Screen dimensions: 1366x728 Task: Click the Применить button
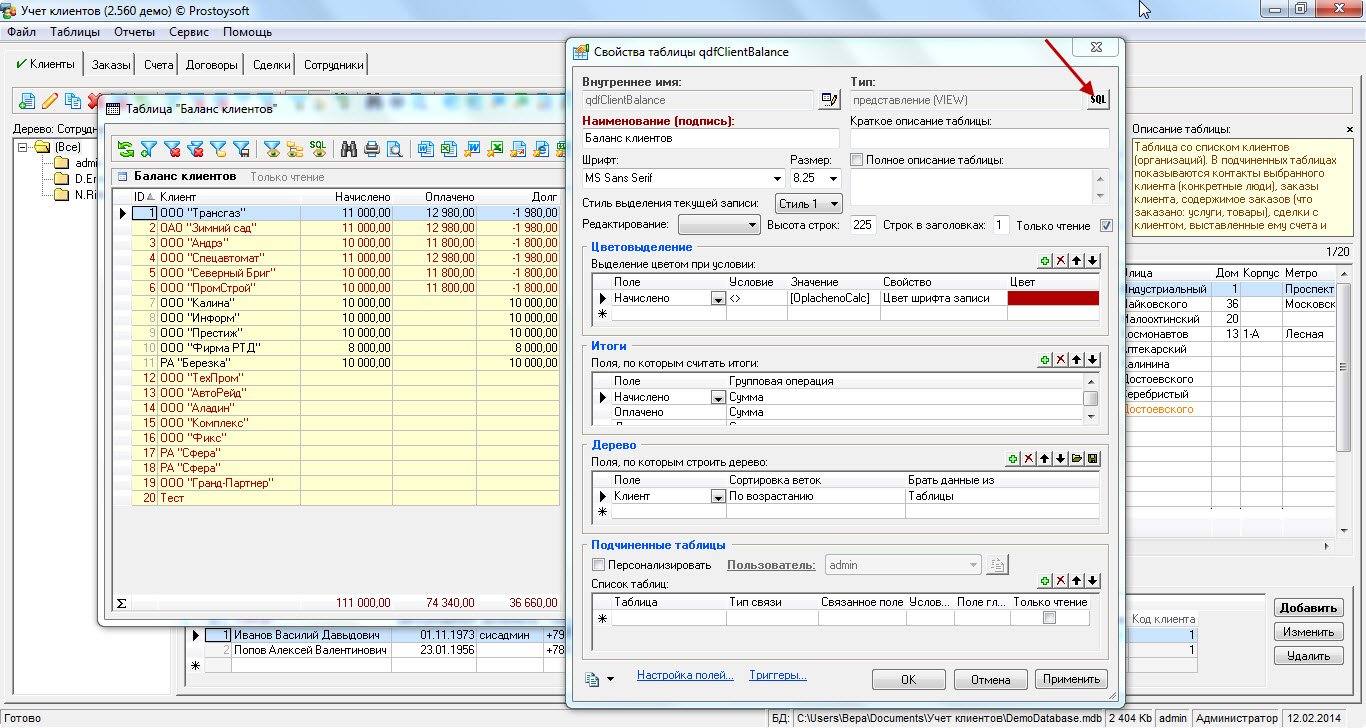[x=1071, y=679]
